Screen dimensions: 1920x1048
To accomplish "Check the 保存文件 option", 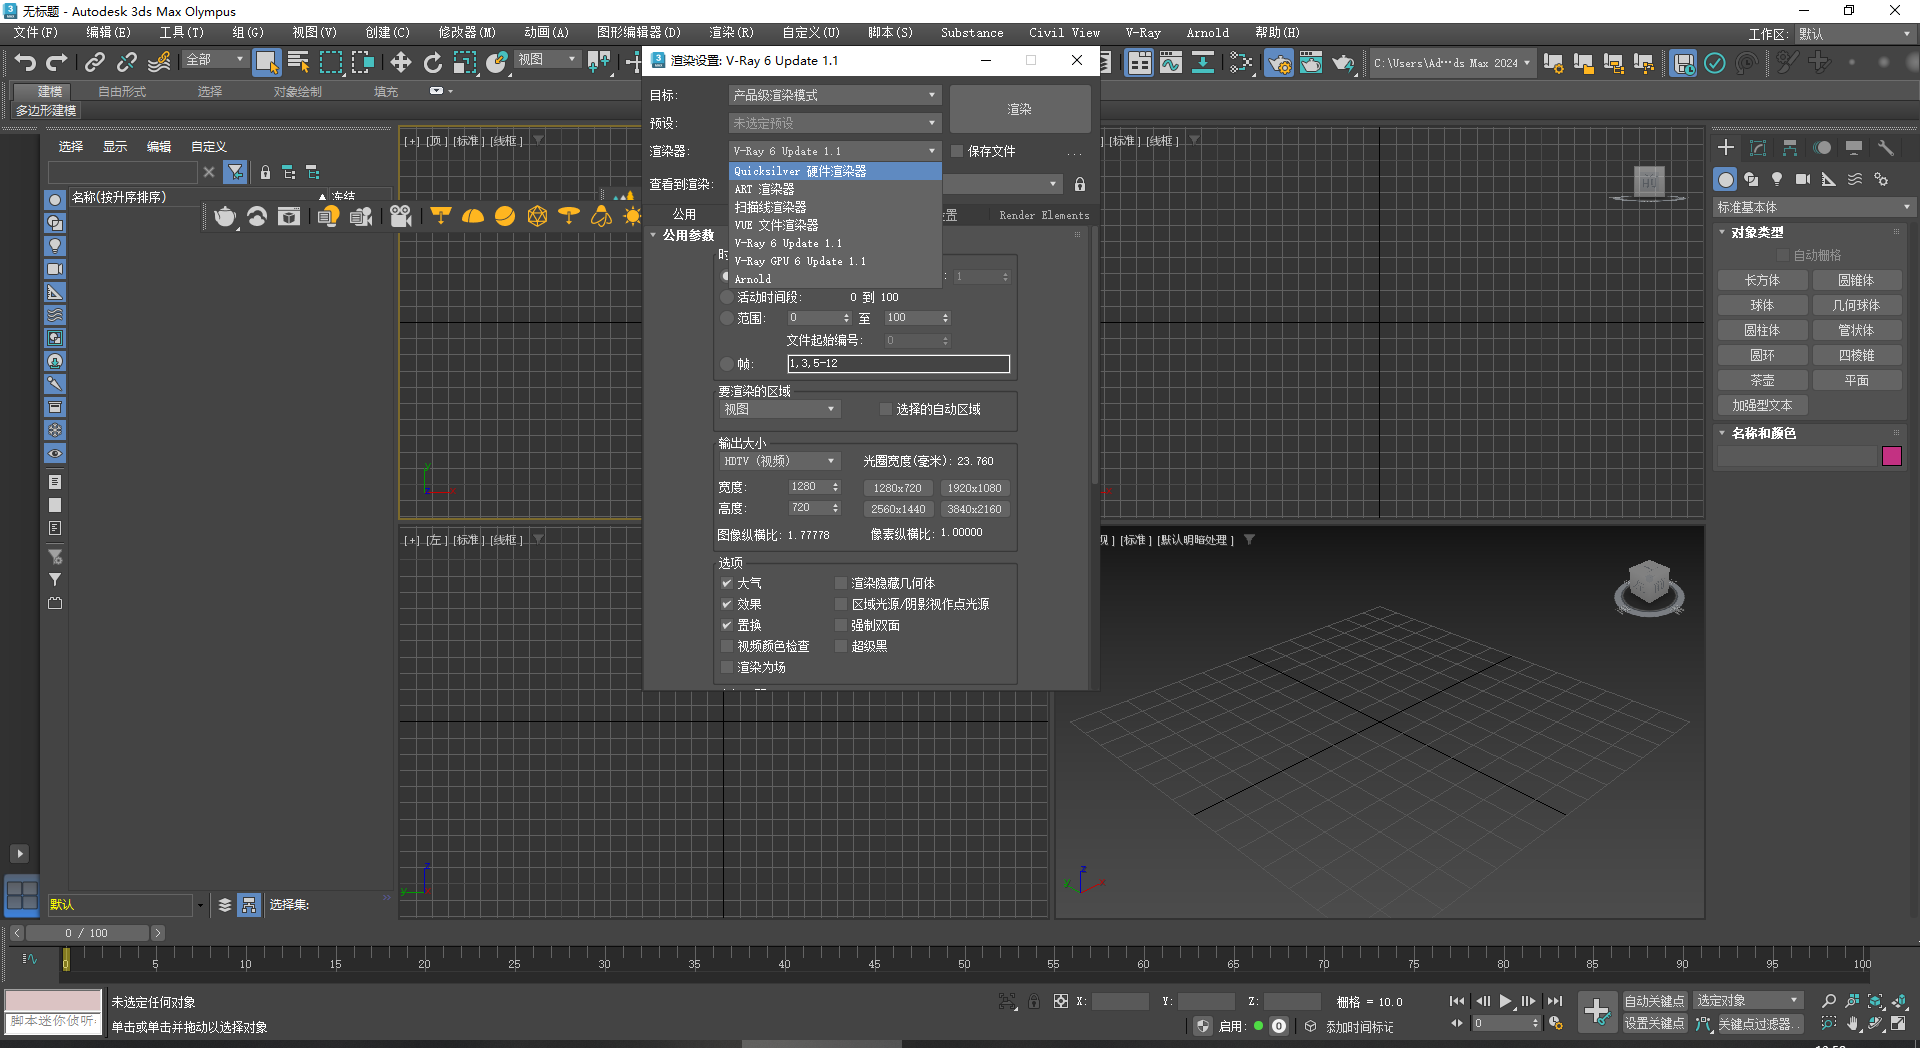I will (x=956, y=151).
